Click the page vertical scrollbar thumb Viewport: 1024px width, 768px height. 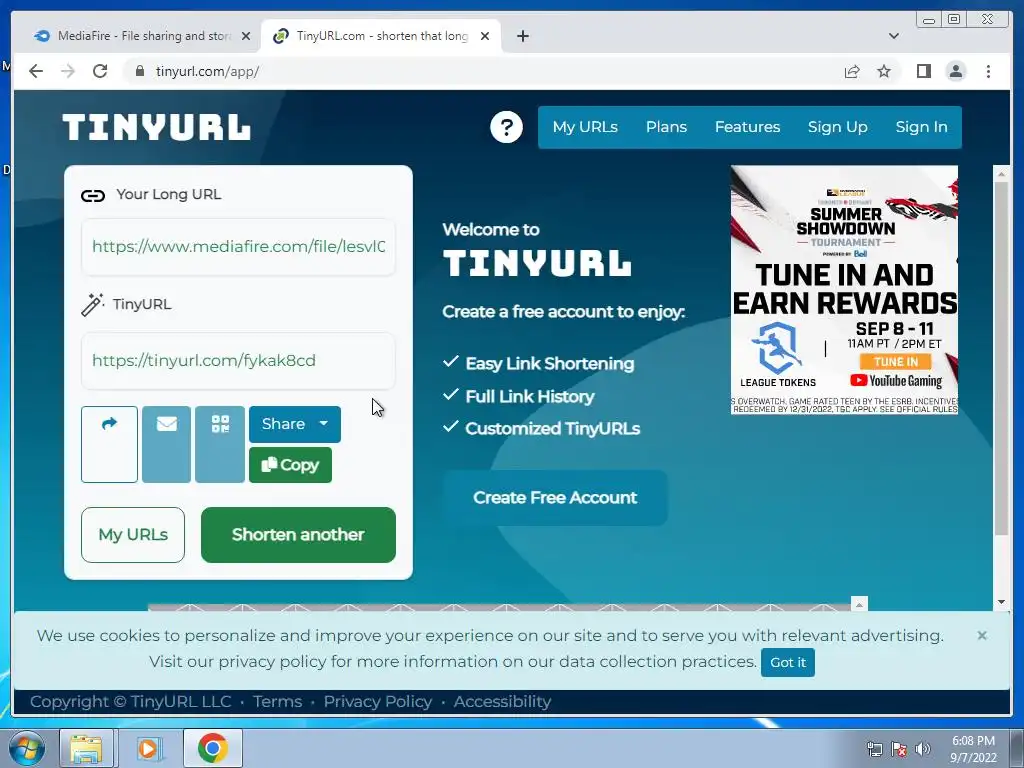(x=1001, y=358)
